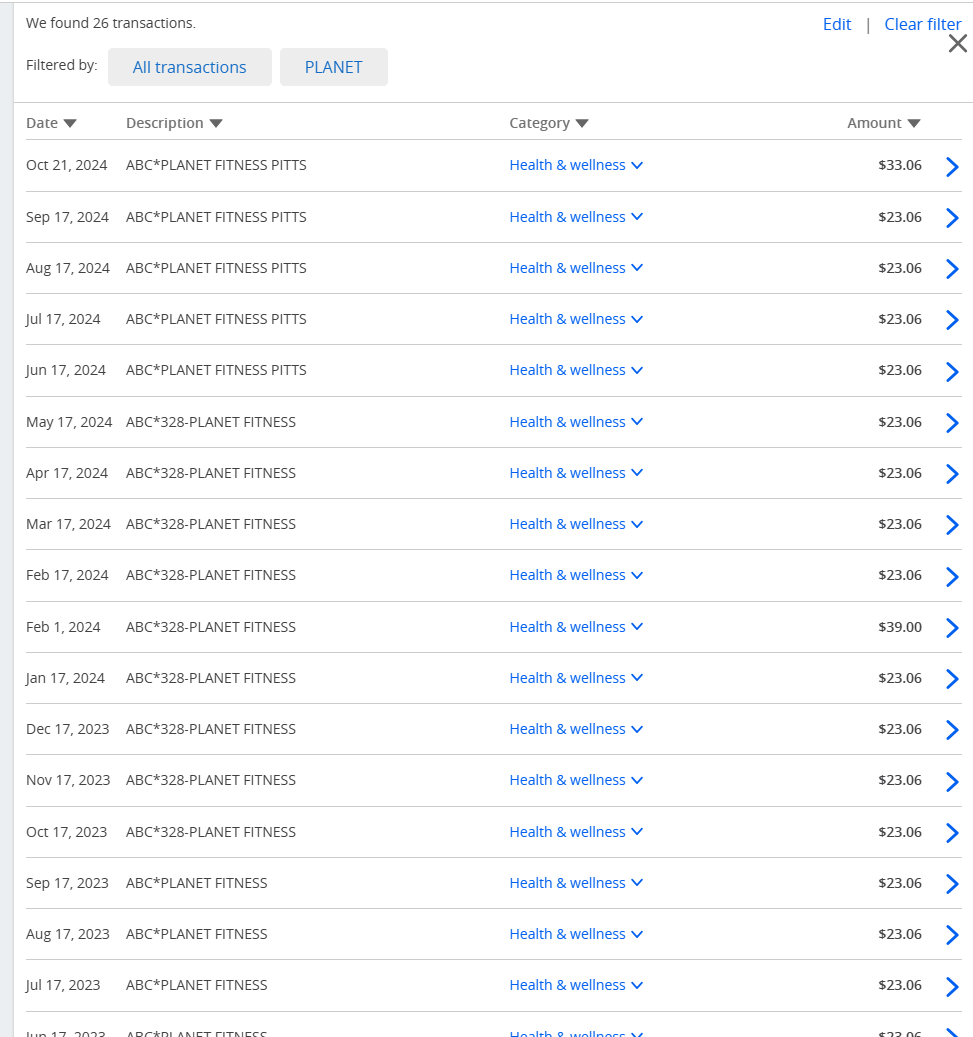973x1037 pixels.
Task: Open Health & wellness dropdown for Jan 17, 2024
Action: (x=576, y=678)
